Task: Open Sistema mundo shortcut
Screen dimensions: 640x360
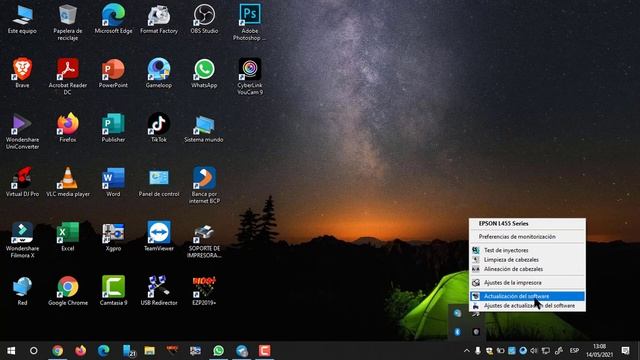Action: coord(204,127)
